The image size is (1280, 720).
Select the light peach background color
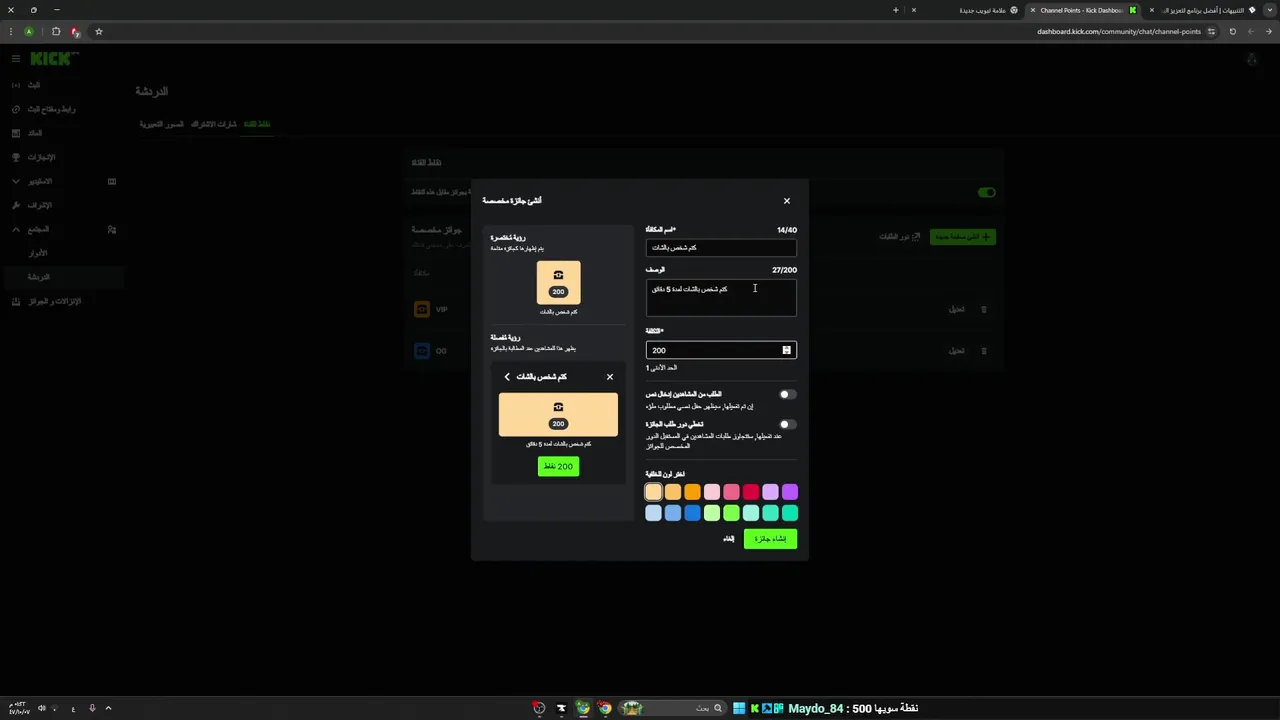click(x=653, y=492)
